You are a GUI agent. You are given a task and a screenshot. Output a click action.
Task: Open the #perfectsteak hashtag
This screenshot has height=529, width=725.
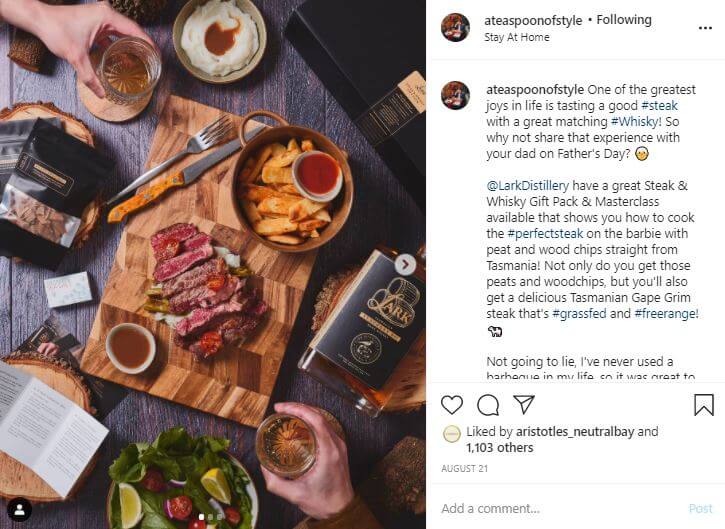pos(545,234)
